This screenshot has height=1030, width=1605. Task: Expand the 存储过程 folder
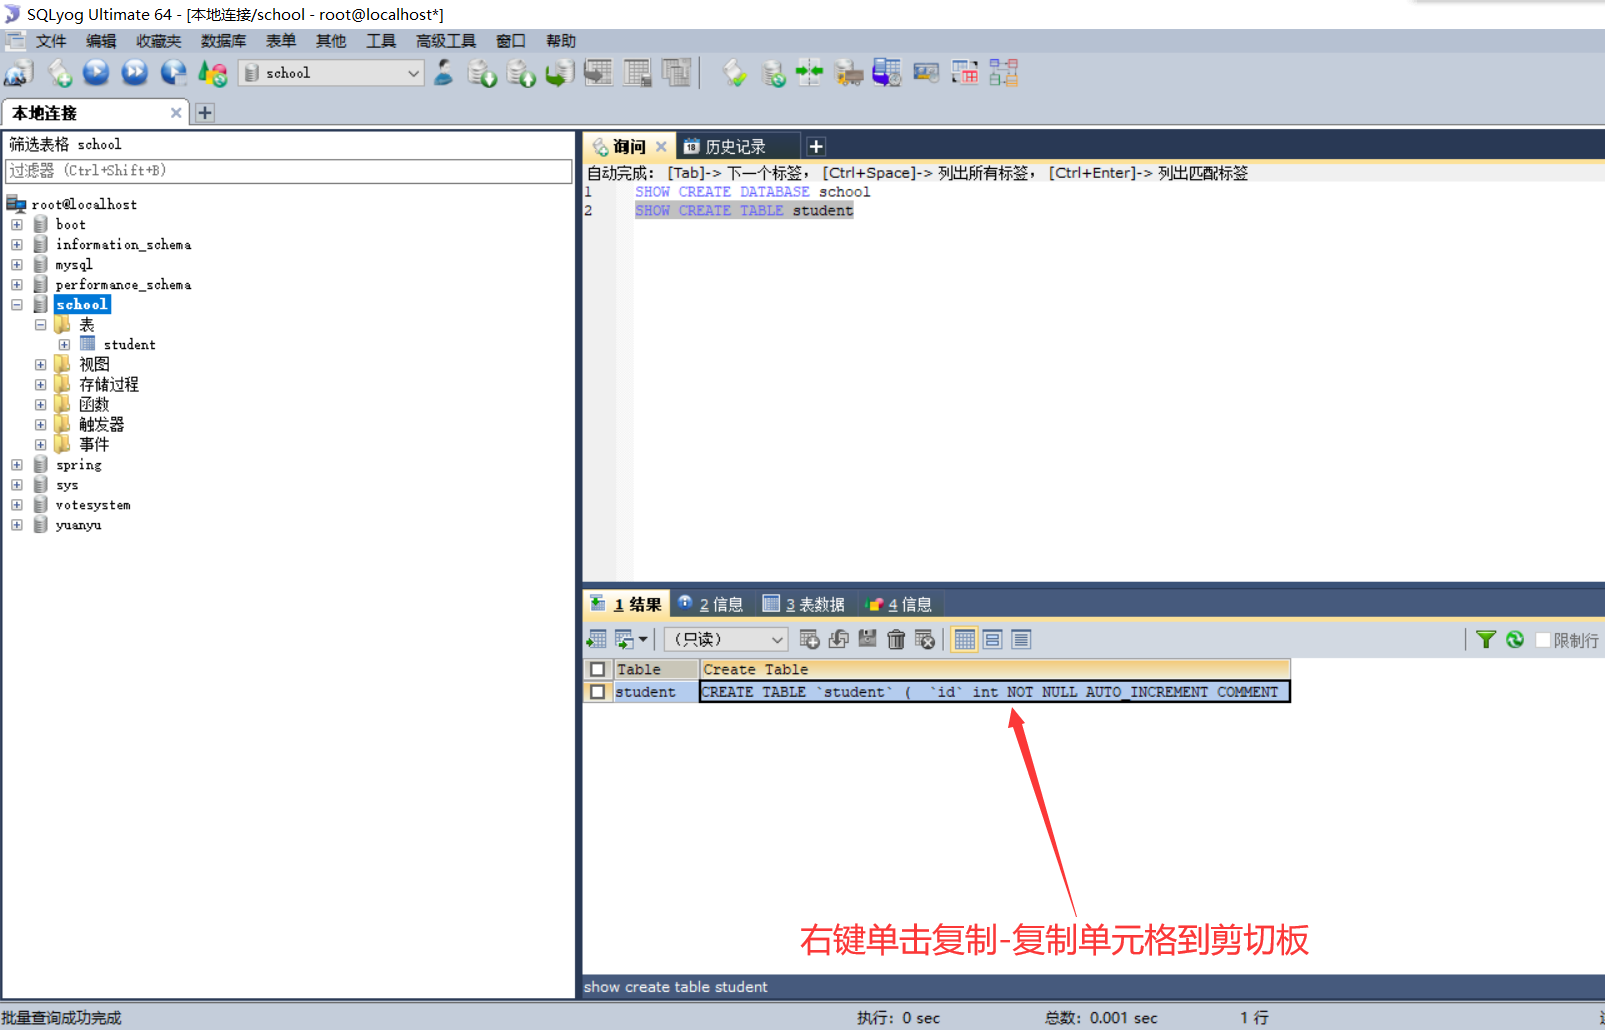click(x=41, y=385)
